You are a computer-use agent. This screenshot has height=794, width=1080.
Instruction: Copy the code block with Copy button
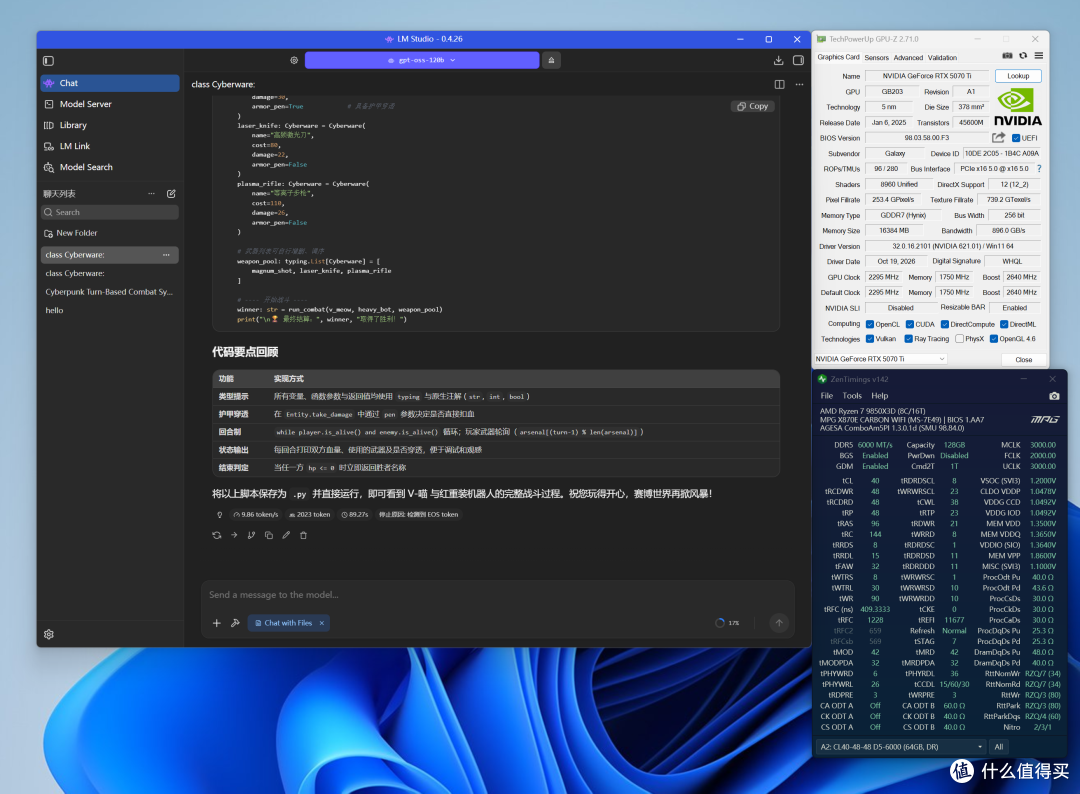752,106
